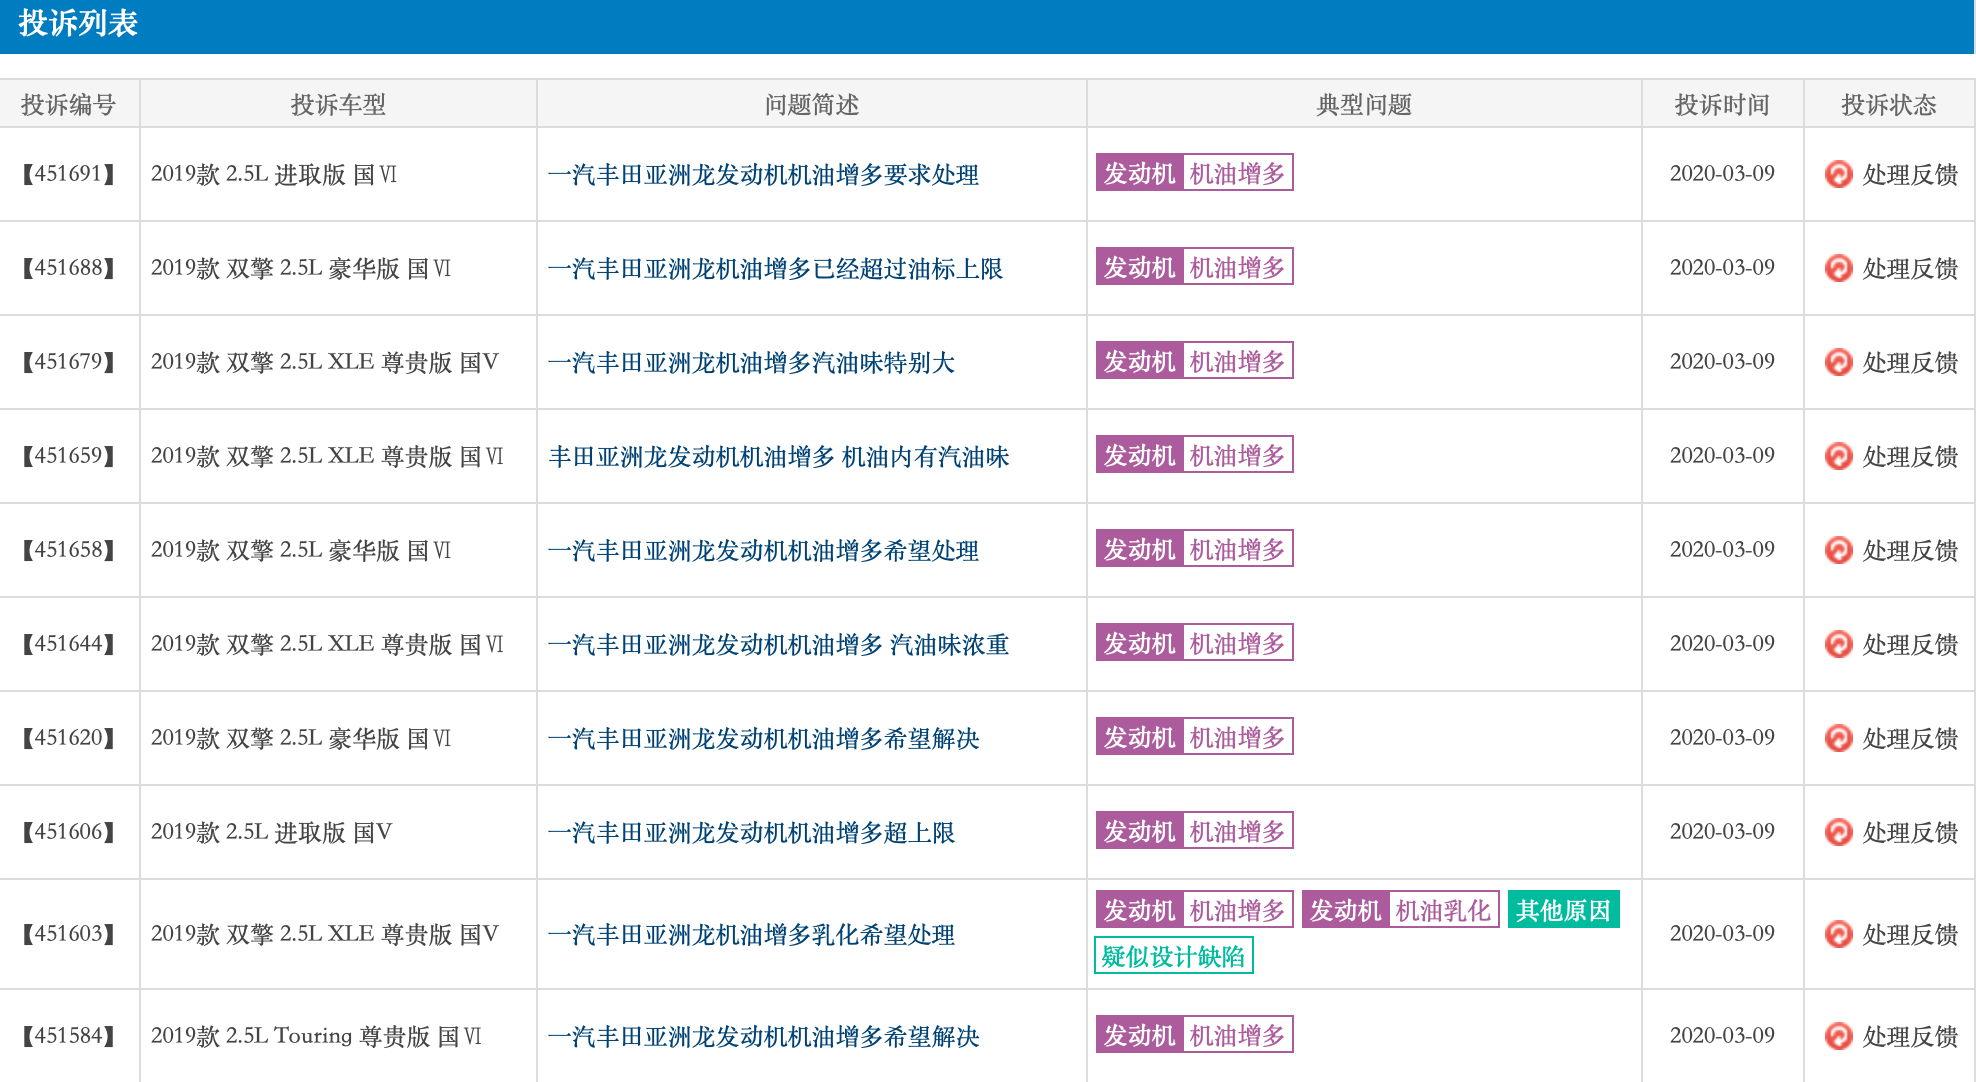Viewport: 1976px width, 1082px height.
Task: Select complaint number 【451658】
Action: click(69, 550)
